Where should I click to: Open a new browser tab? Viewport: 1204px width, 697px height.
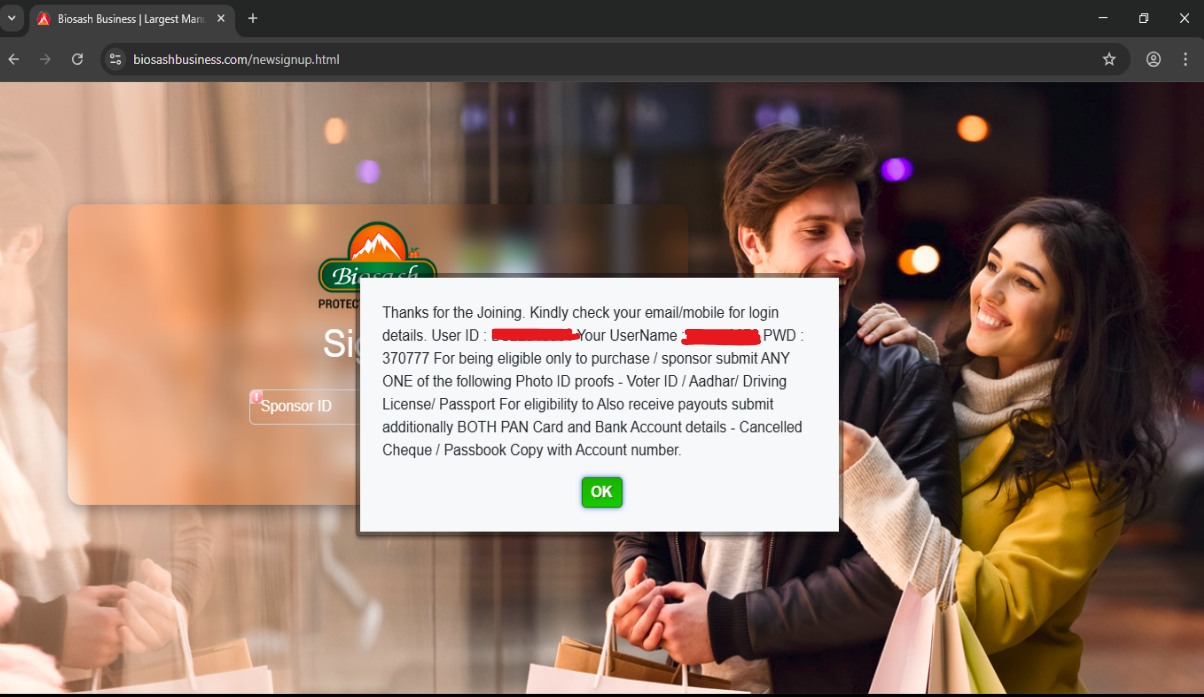[x=253, y=19]
